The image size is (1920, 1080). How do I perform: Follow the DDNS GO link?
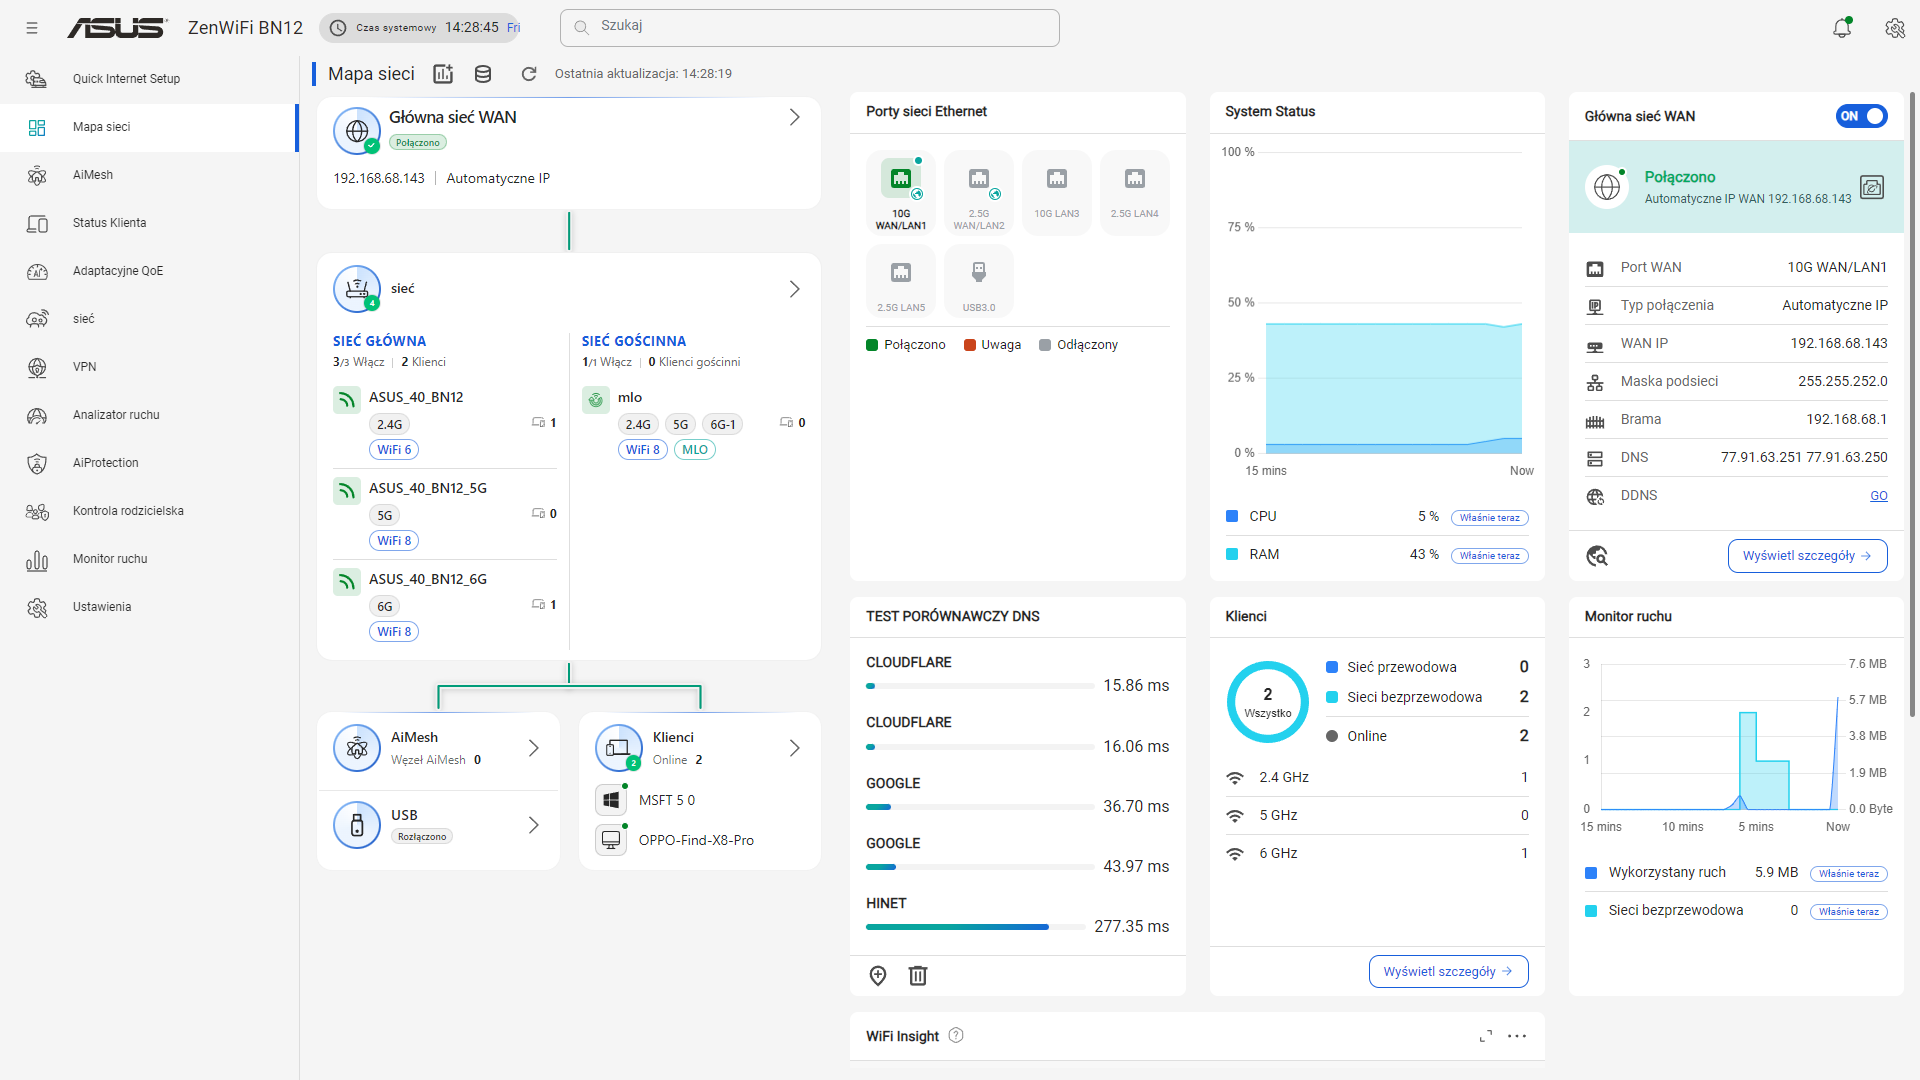[x=1879, y=496]
